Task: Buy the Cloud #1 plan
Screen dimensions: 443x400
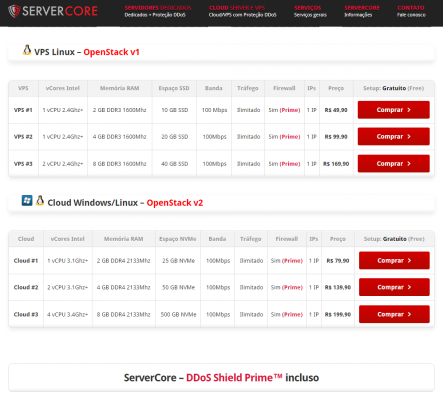Action: (x=394, y=260)
